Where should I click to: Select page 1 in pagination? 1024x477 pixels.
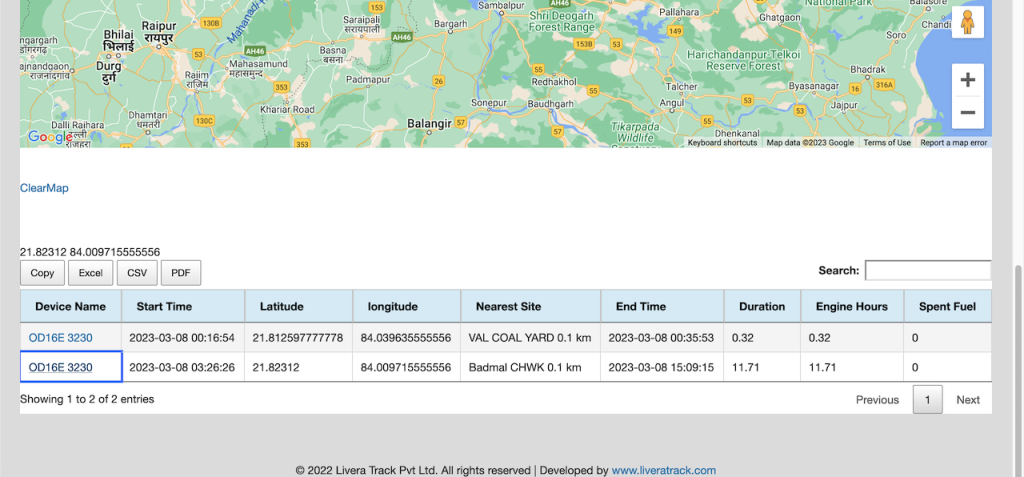tap(928, 400)
